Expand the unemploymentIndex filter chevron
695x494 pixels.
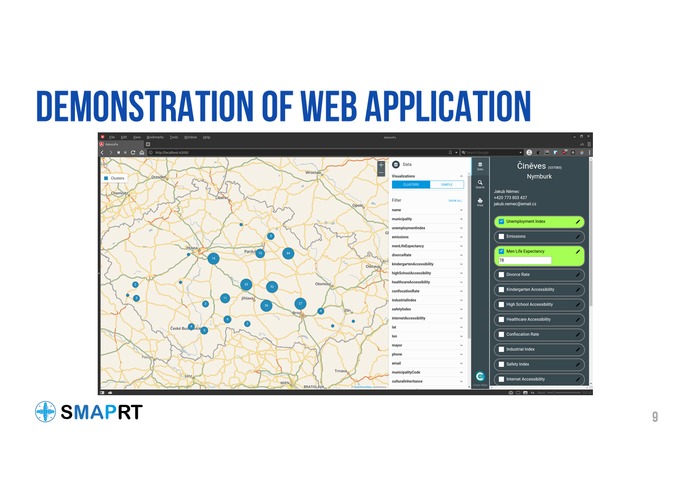(x=461, y=228)
